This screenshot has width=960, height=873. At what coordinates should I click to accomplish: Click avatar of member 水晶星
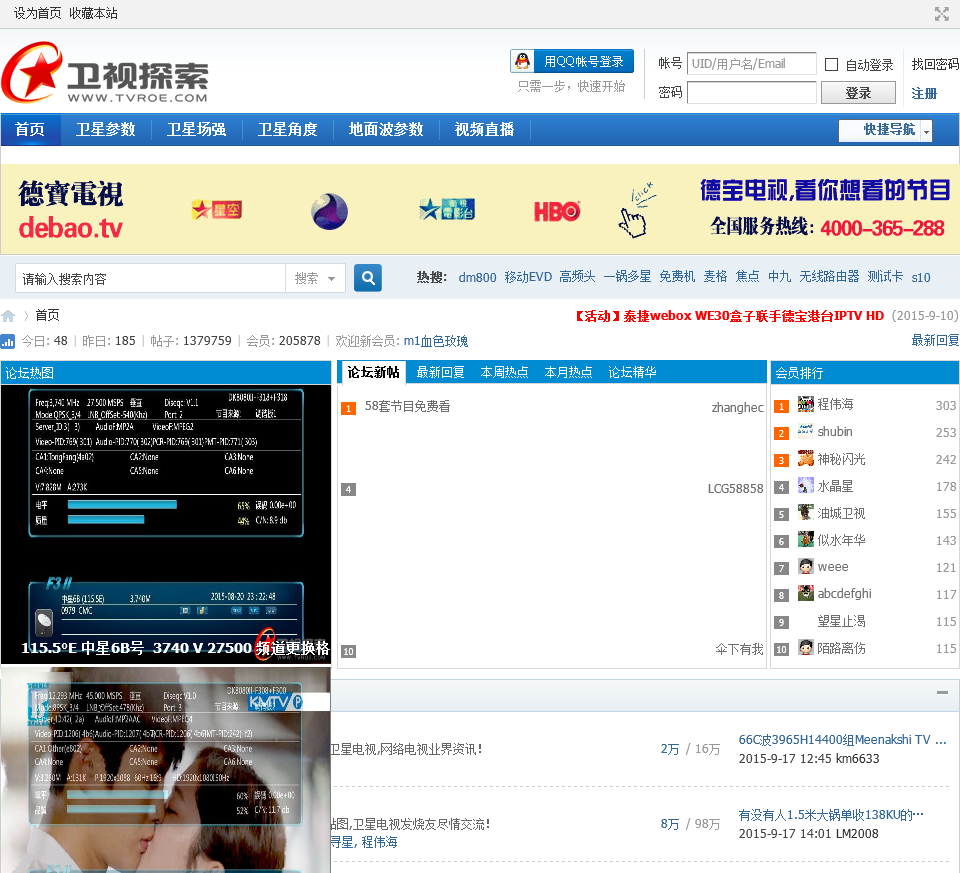pos(806,485)
